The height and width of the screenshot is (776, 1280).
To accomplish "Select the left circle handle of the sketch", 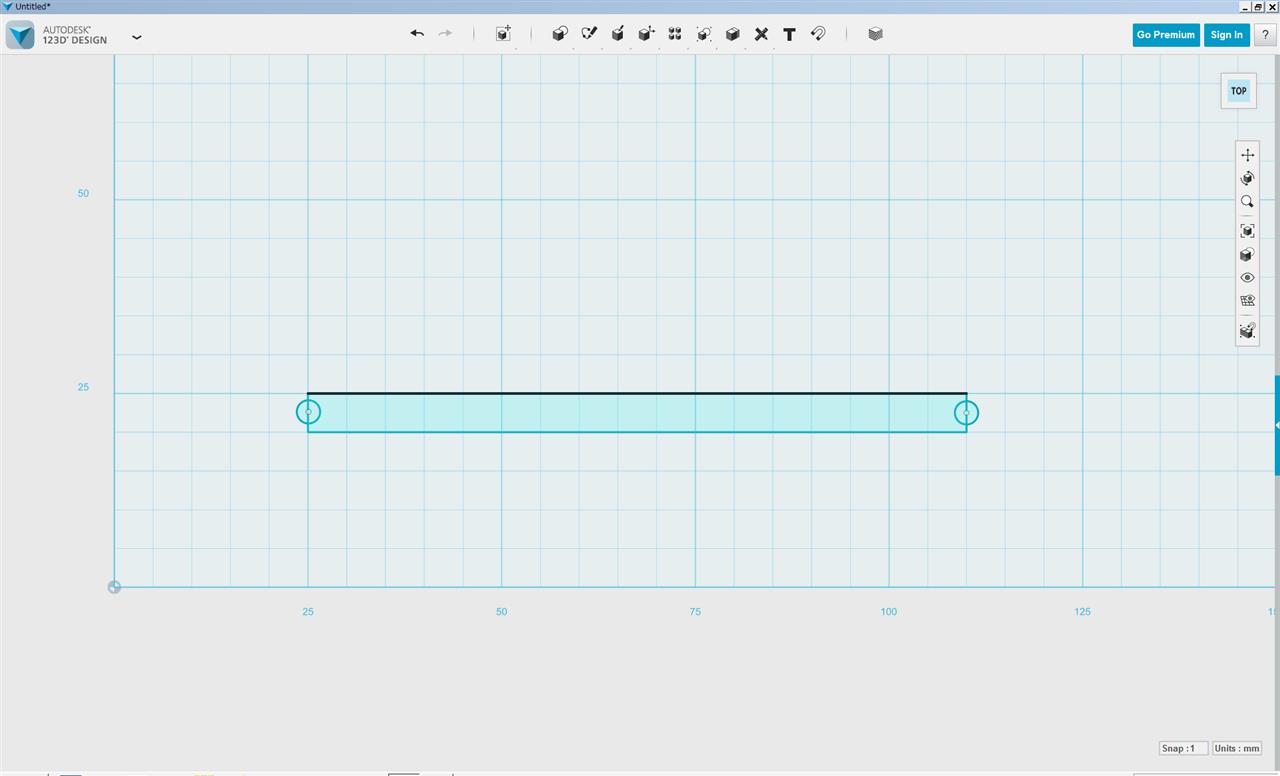I will click(308, 412).
